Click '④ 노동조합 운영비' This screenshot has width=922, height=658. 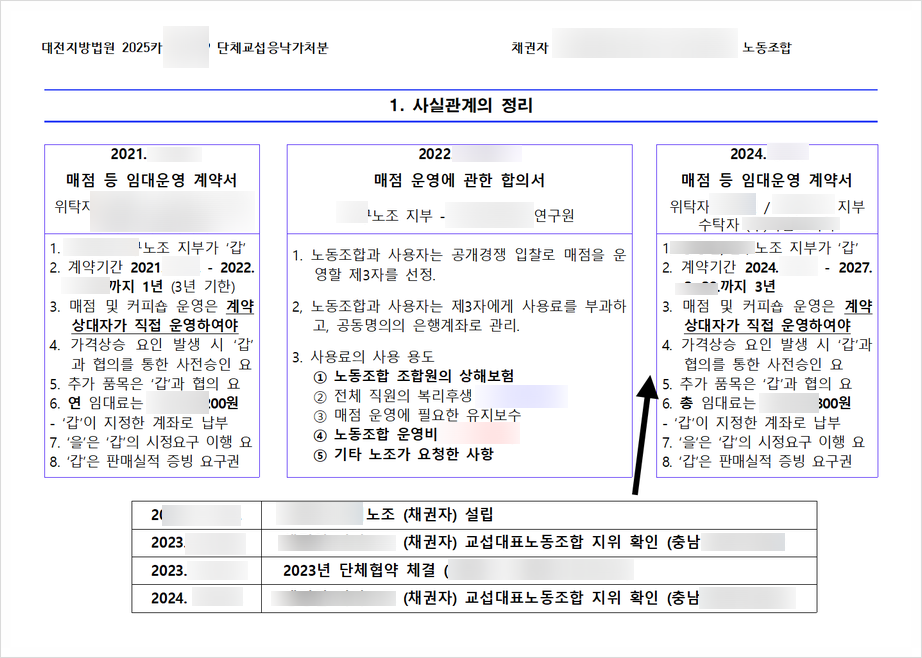(375, 435)
